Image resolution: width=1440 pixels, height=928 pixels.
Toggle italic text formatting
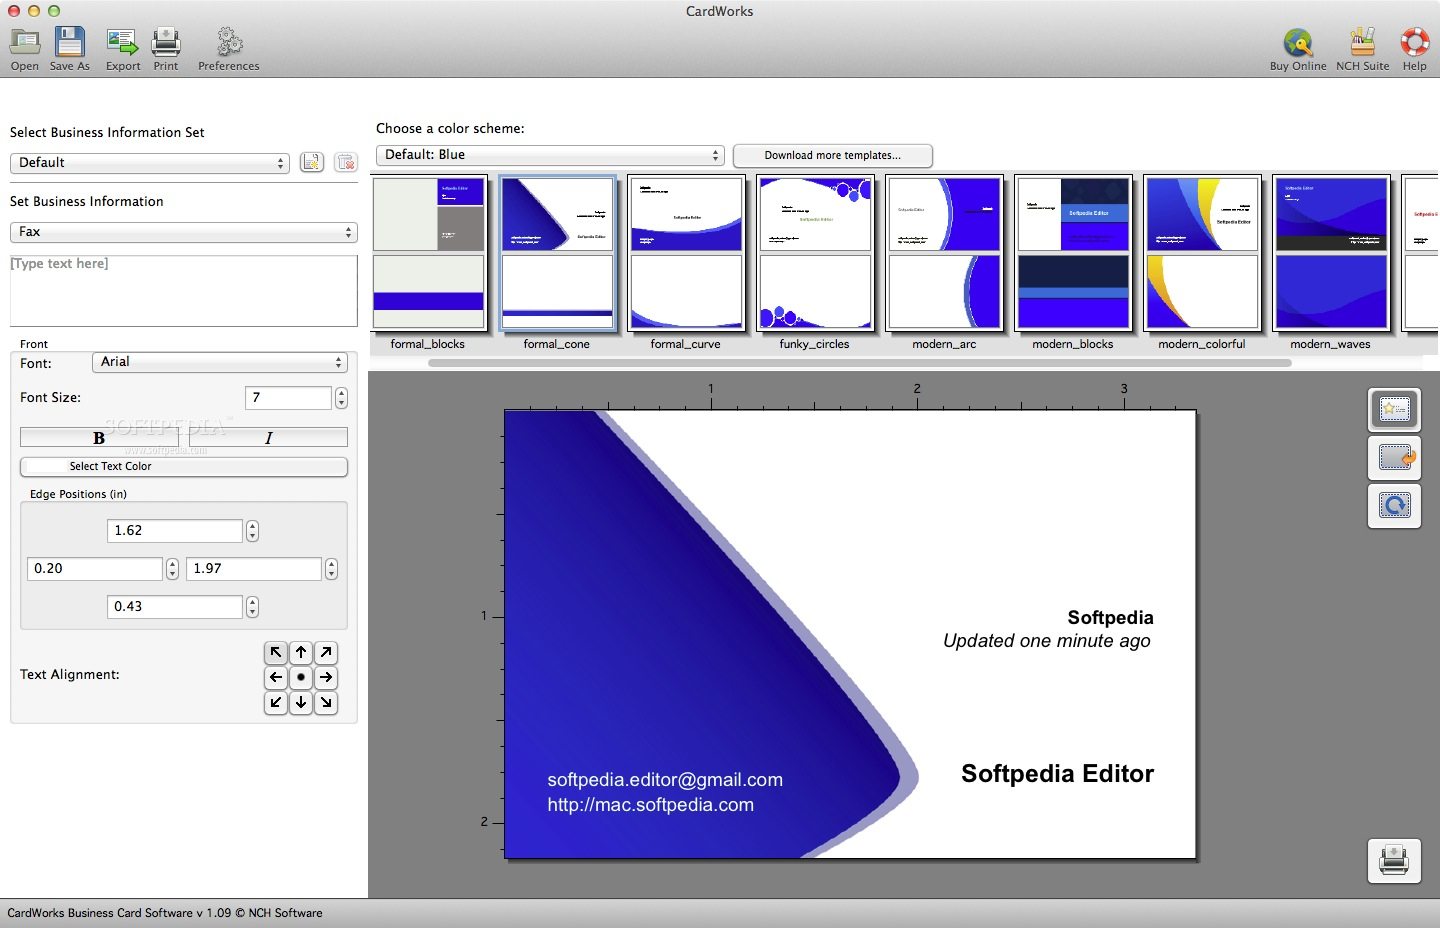point(267,437)
